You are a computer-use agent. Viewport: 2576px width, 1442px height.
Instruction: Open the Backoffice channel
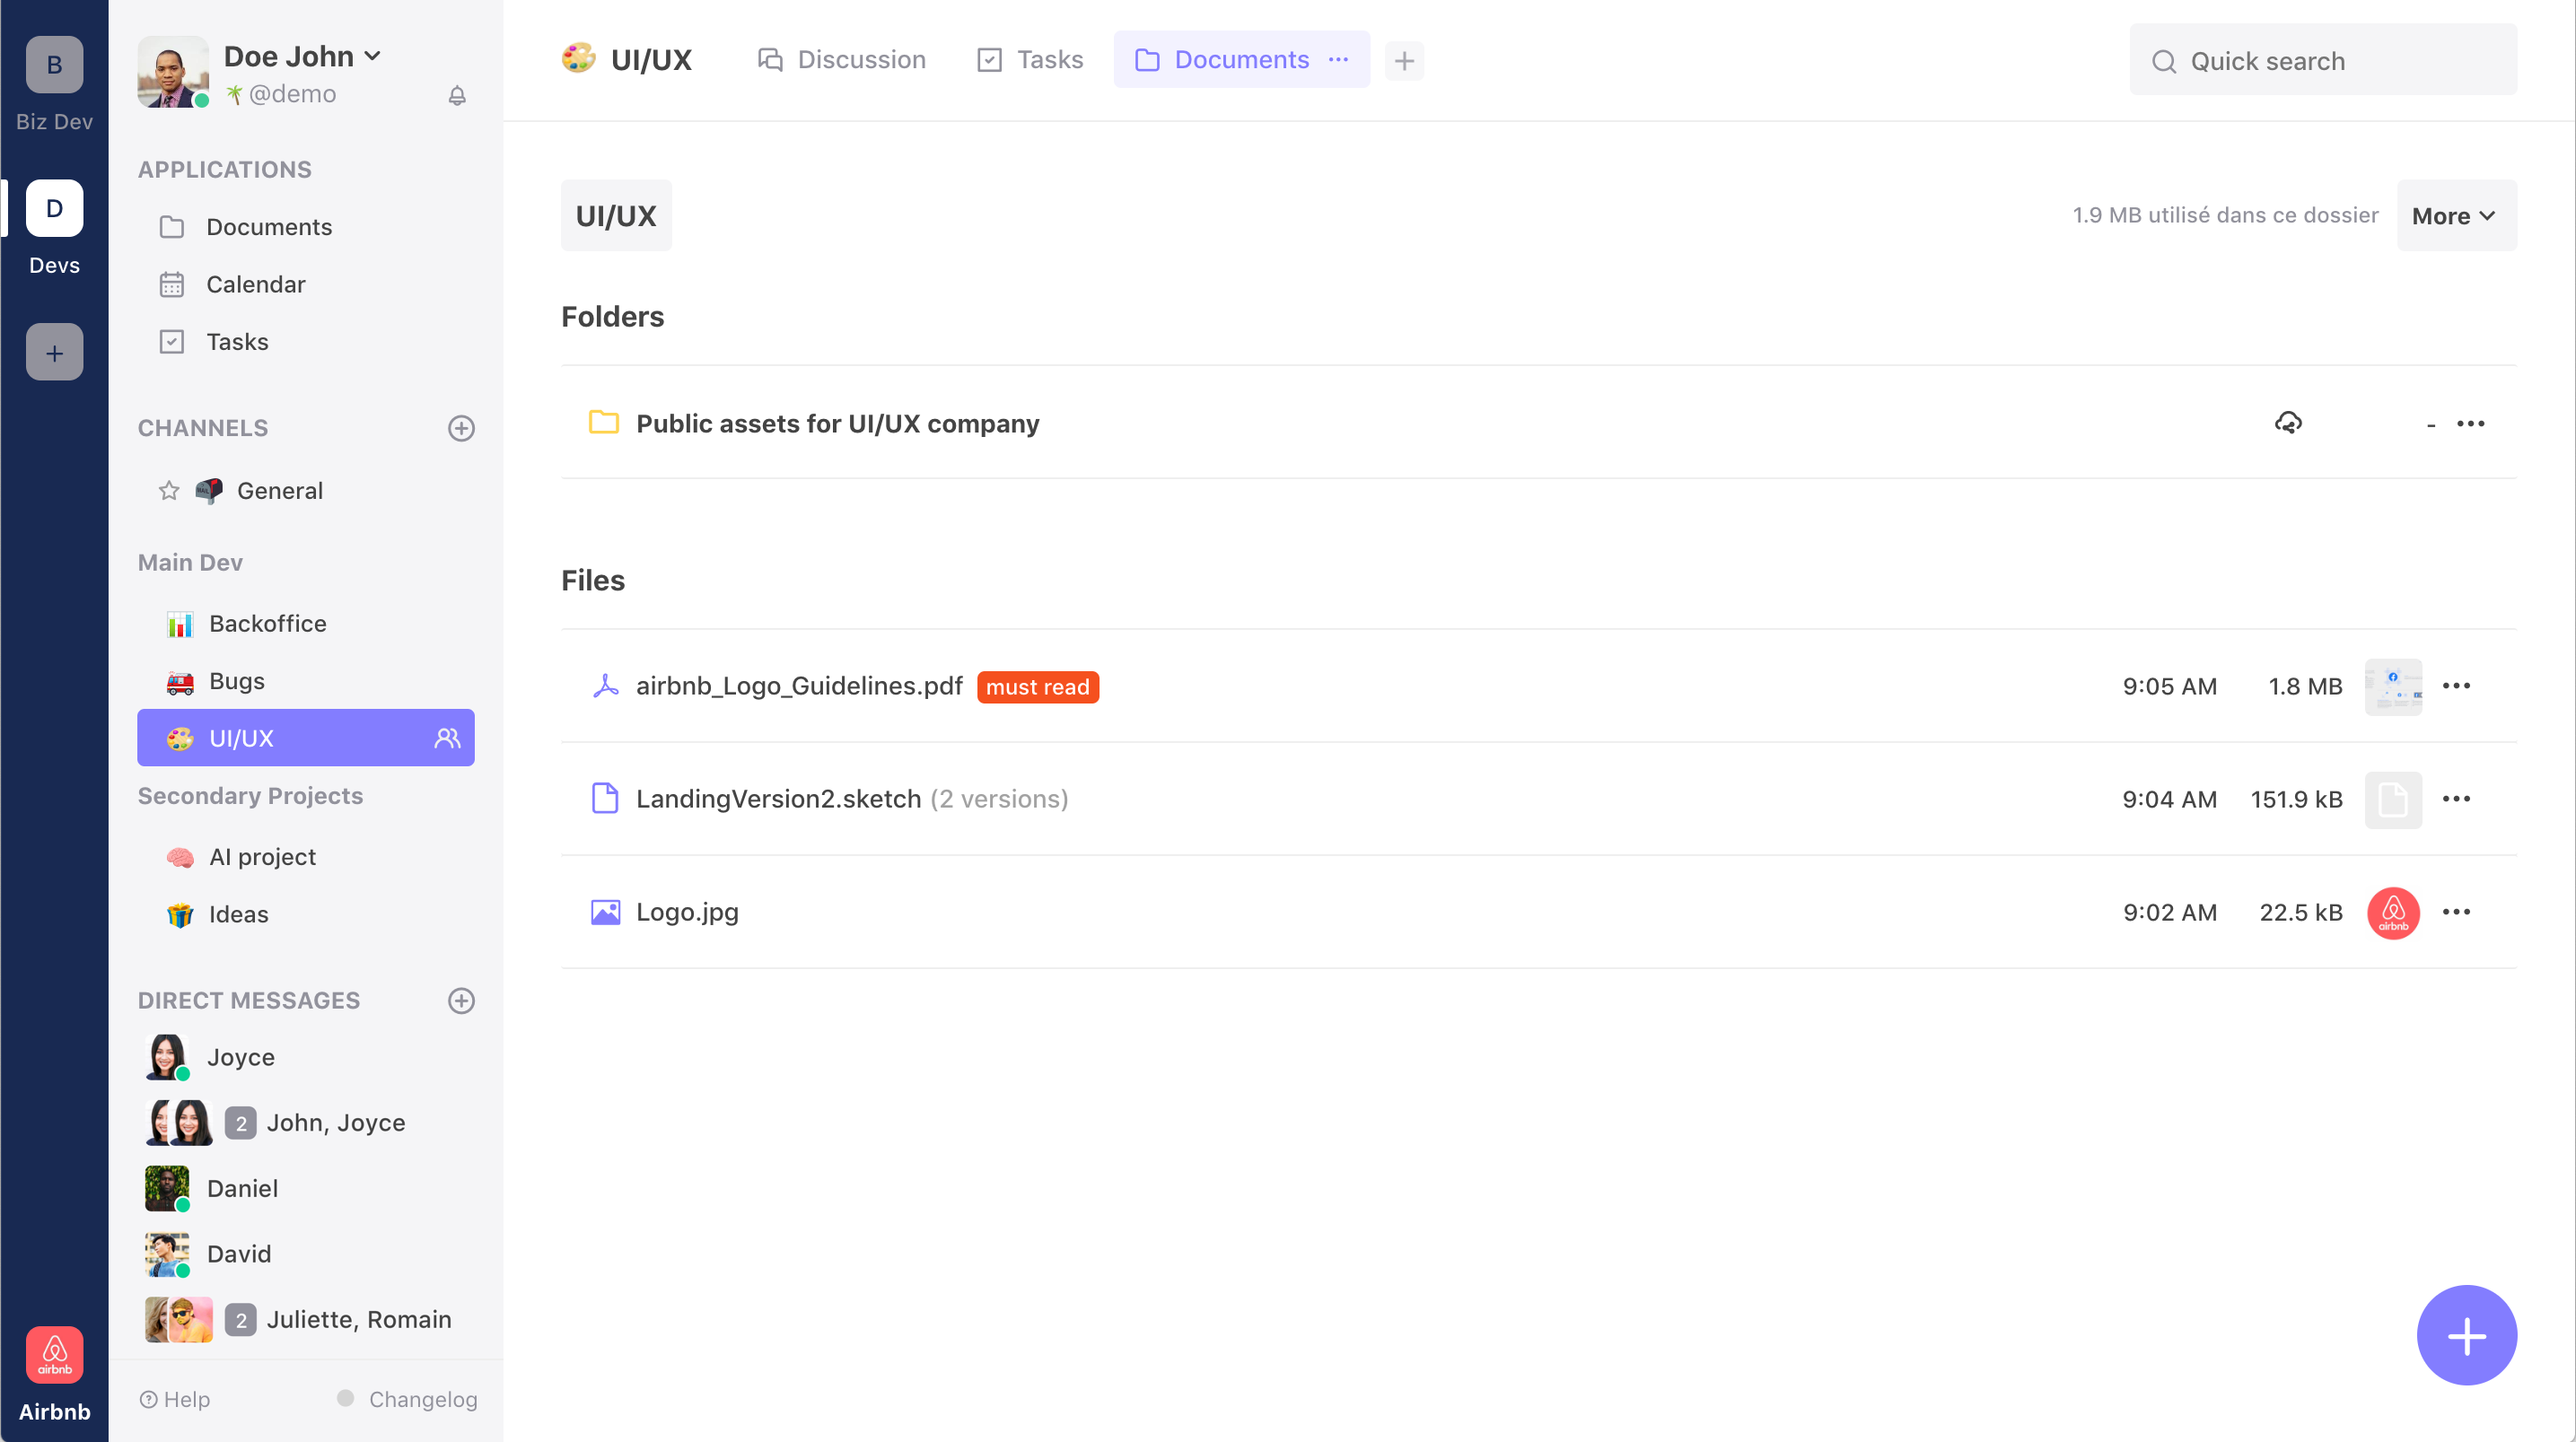coord(267,624)
